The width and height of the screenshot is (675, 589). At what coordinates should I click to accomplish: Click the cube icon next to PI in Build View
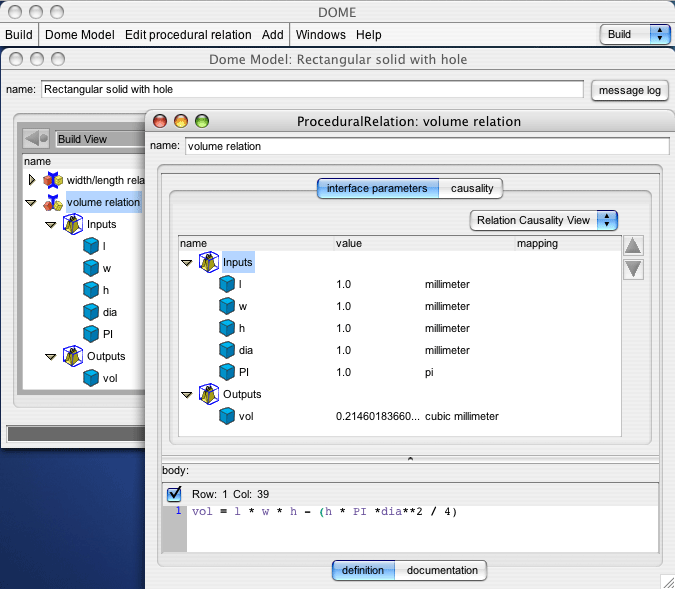[x=91, y=334]
